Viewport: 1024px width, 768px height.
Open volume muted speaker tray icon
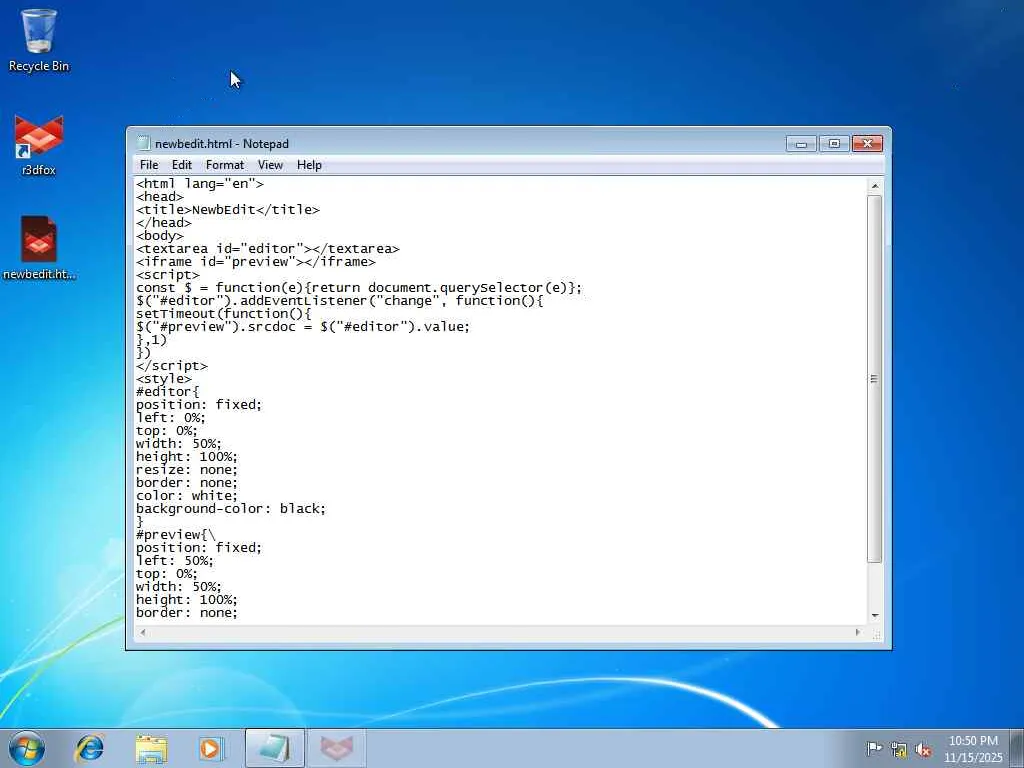[923, 750]
